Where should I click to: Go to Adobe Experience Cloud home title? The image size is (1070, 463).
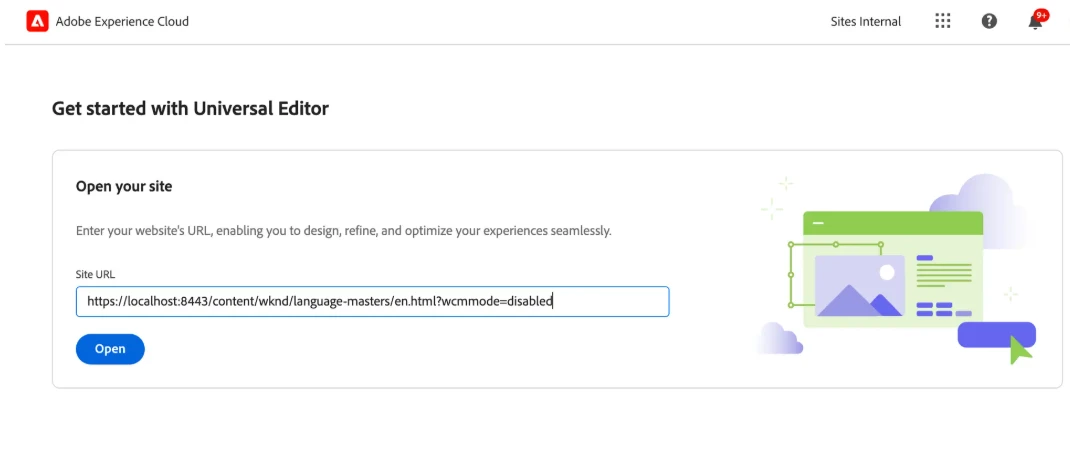122,22
